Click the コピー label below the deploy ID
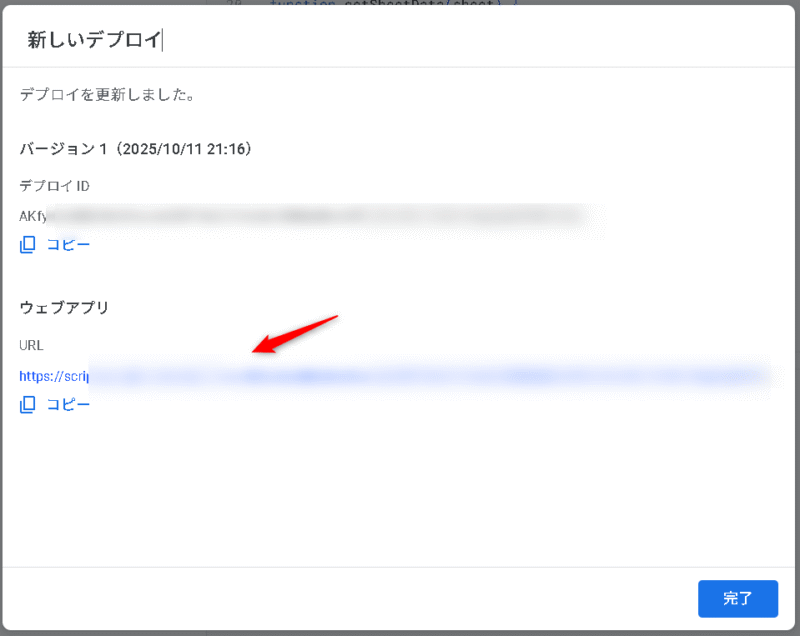The height and width of the screenshot is (636, 800). click(x=68, y=244)
